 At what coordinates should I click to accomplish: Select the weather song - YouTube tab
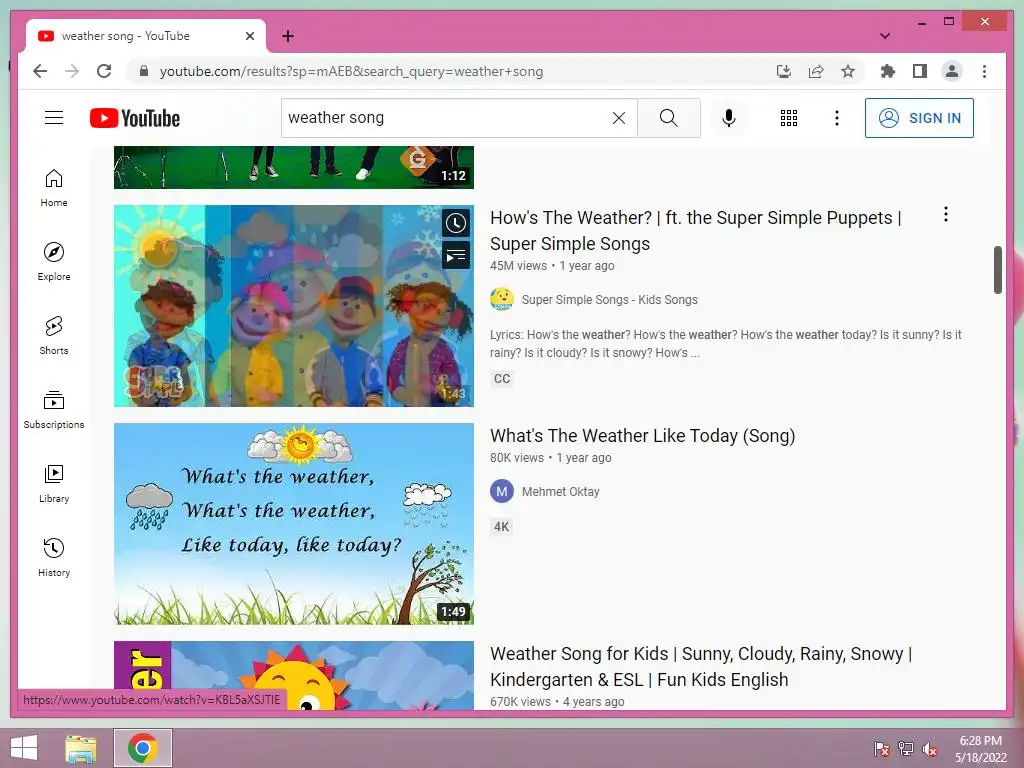(x=145, y=36)
